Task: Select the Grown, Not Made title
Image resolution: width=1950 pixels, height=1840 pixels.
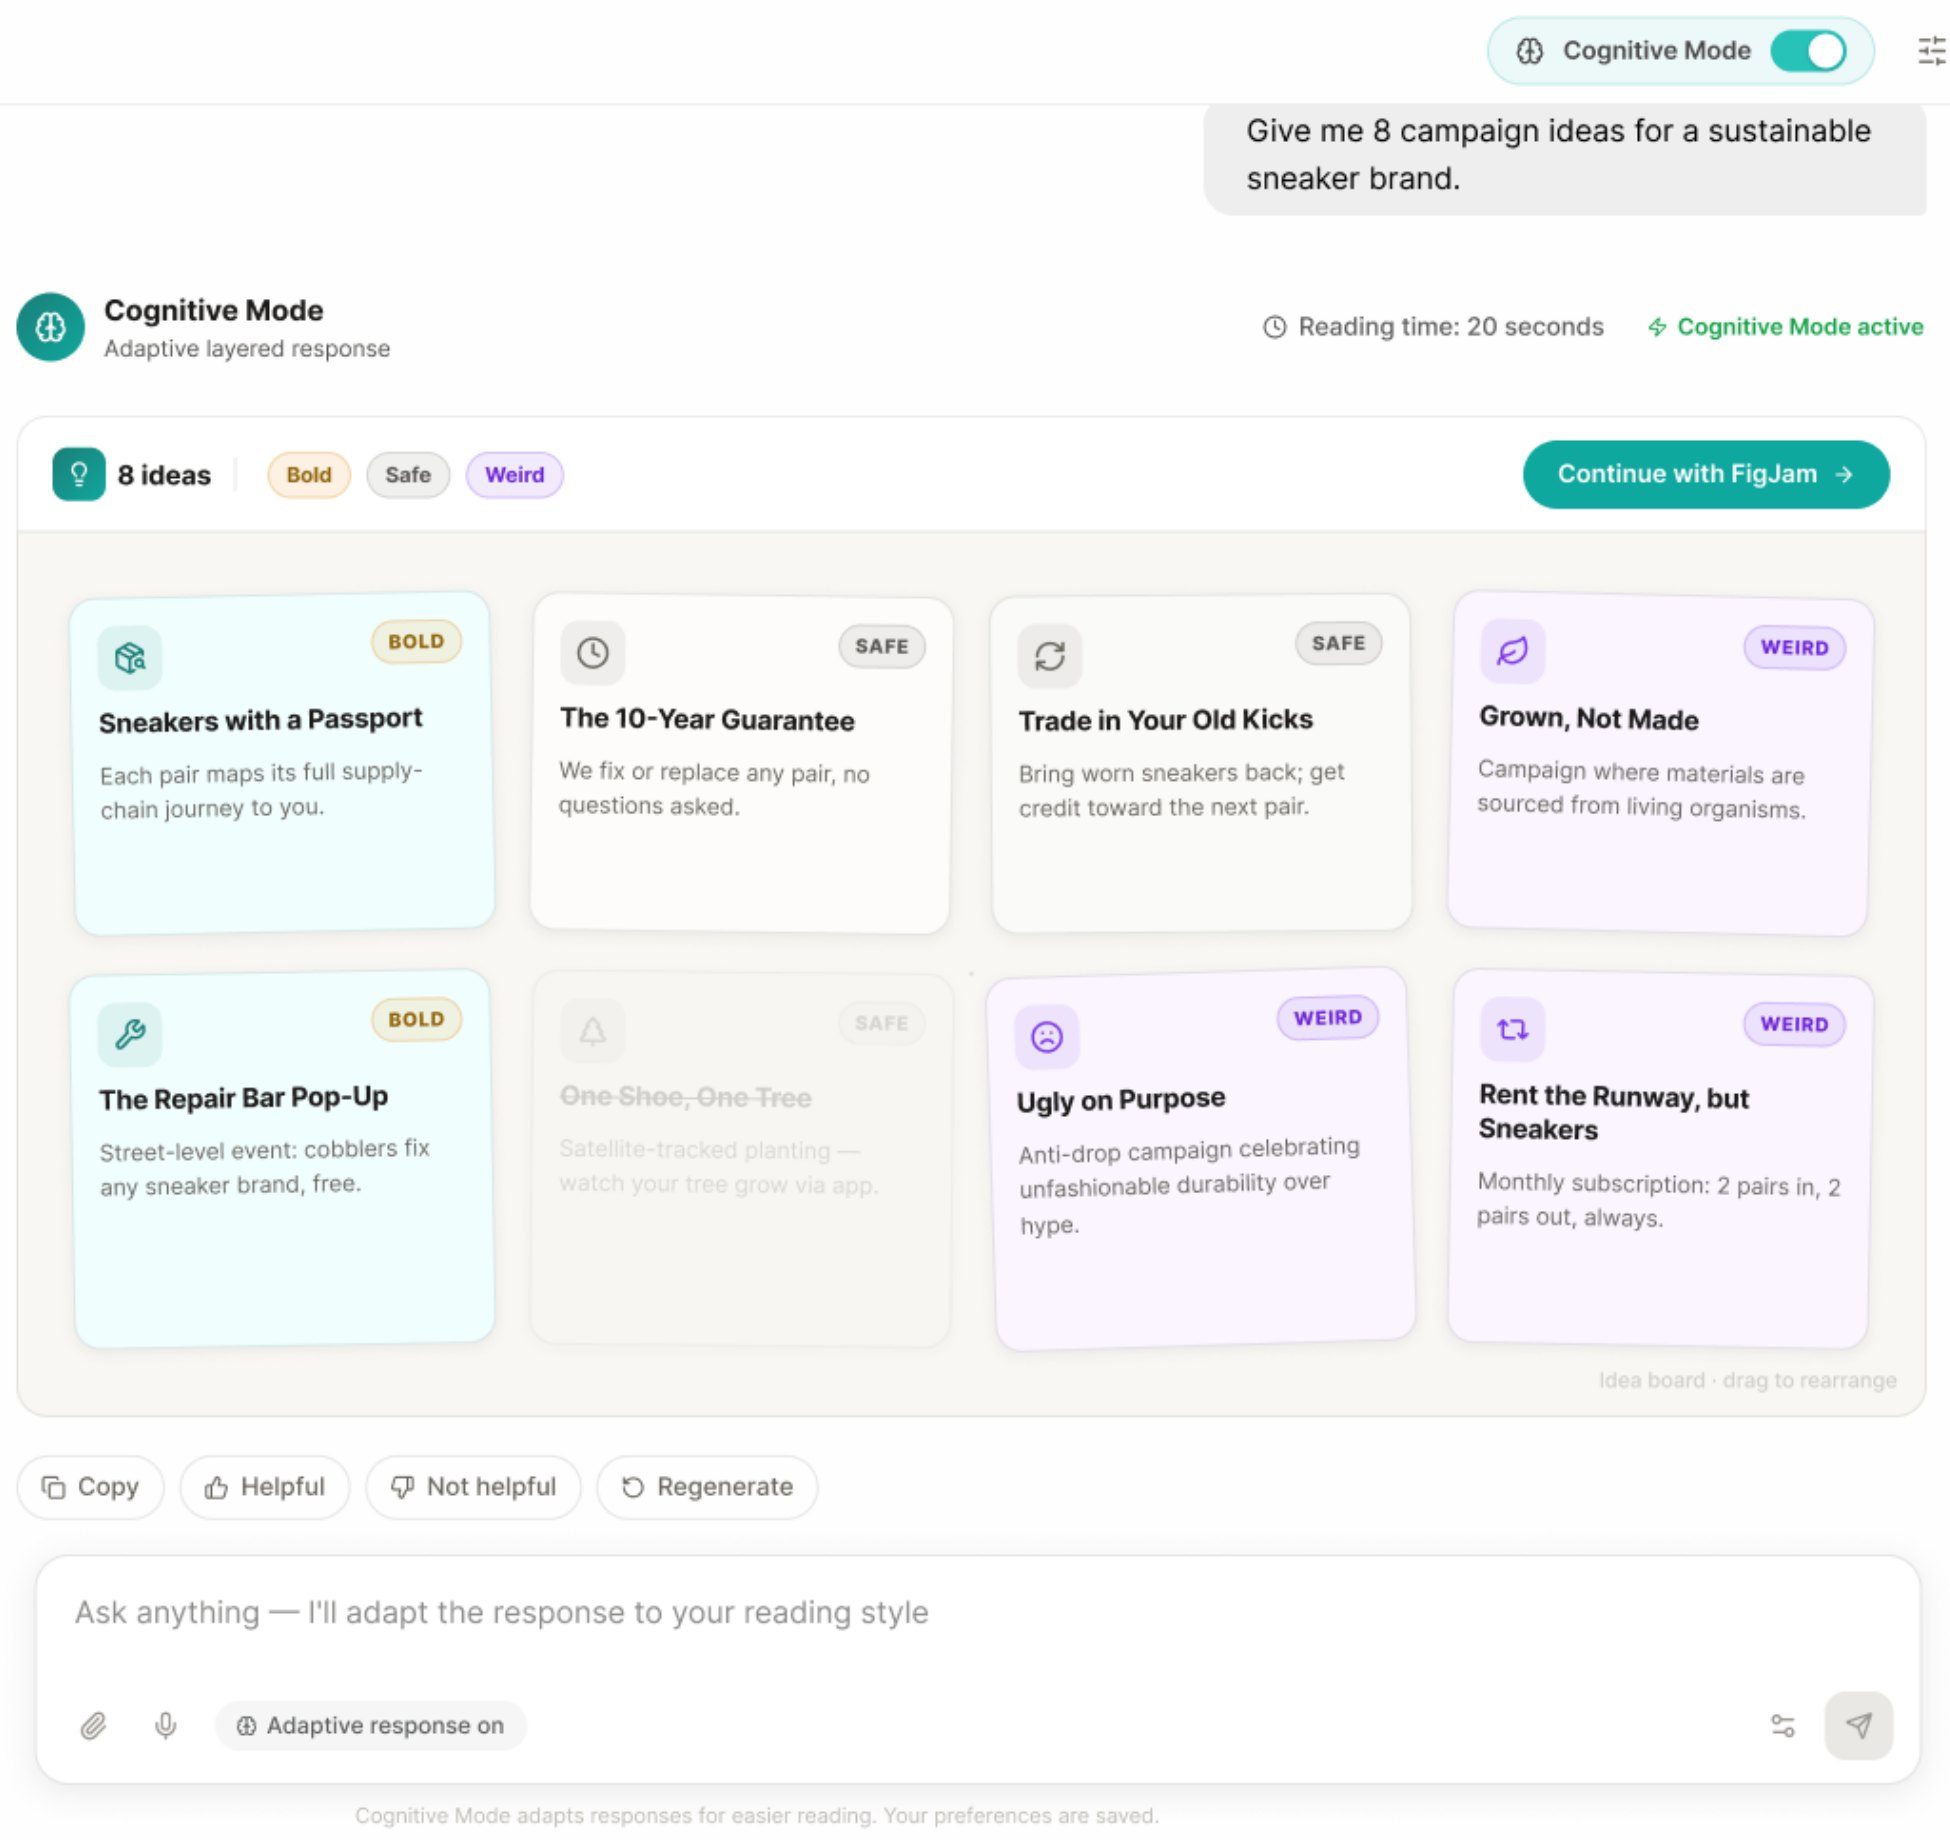Action: coord(1589,718)
